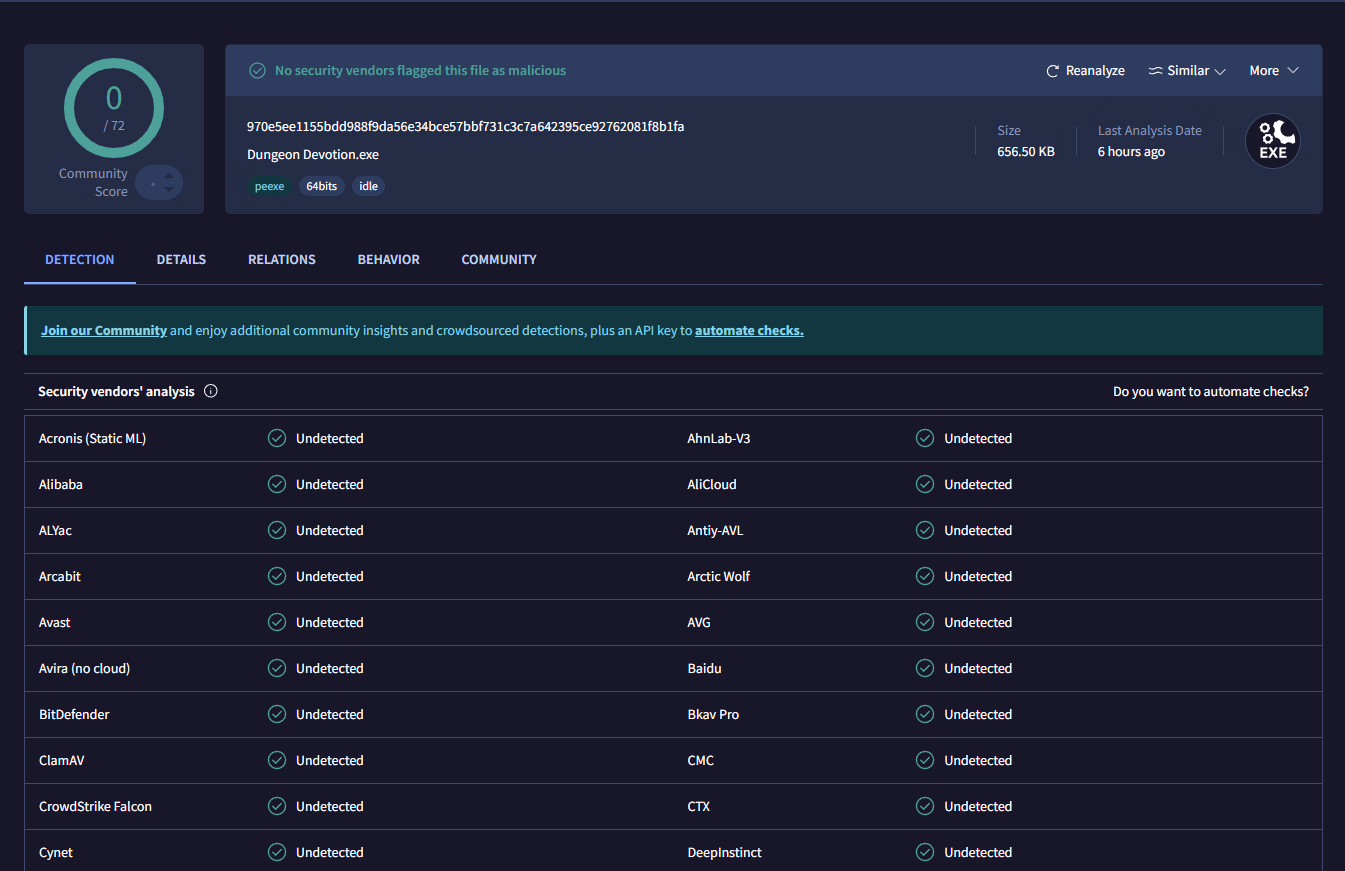
Task: Click the Undetected result for Avast
Action: pos(330,622)
